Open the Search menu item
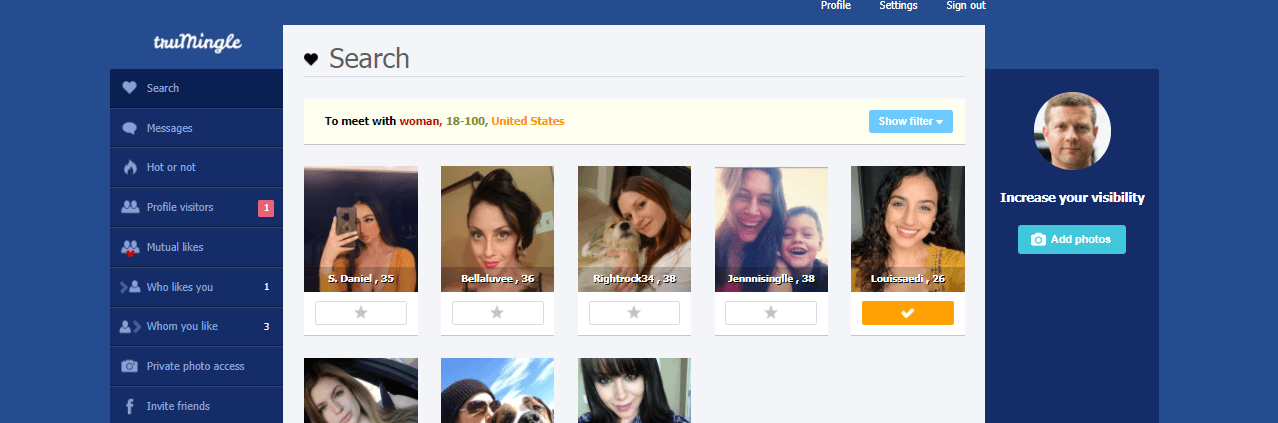This screenshot has height=423, width=1278. 197,88
